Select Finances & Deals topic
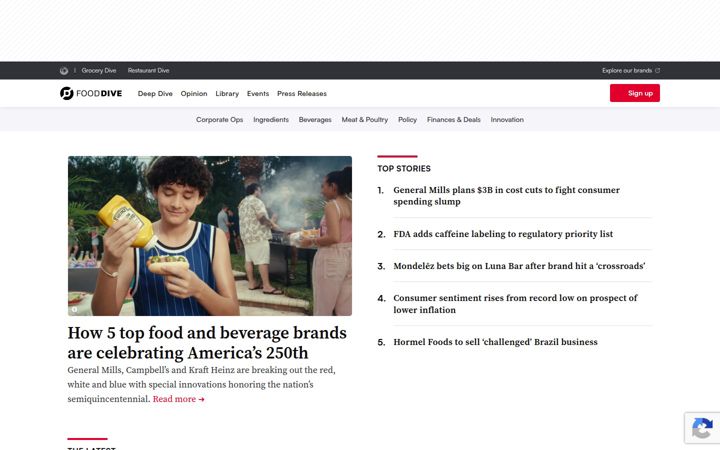Screen dimensions: 720x450 454,120
